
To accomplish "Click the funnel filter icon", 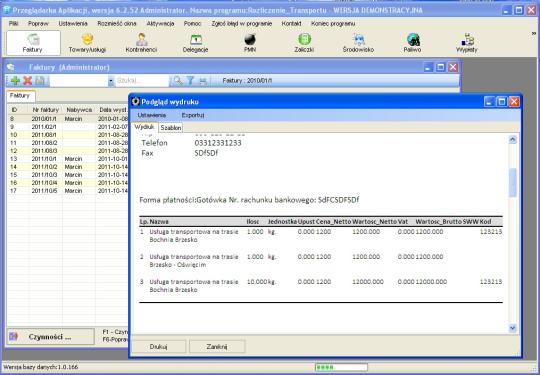I will pyautogui.click(x=190, y=81).
